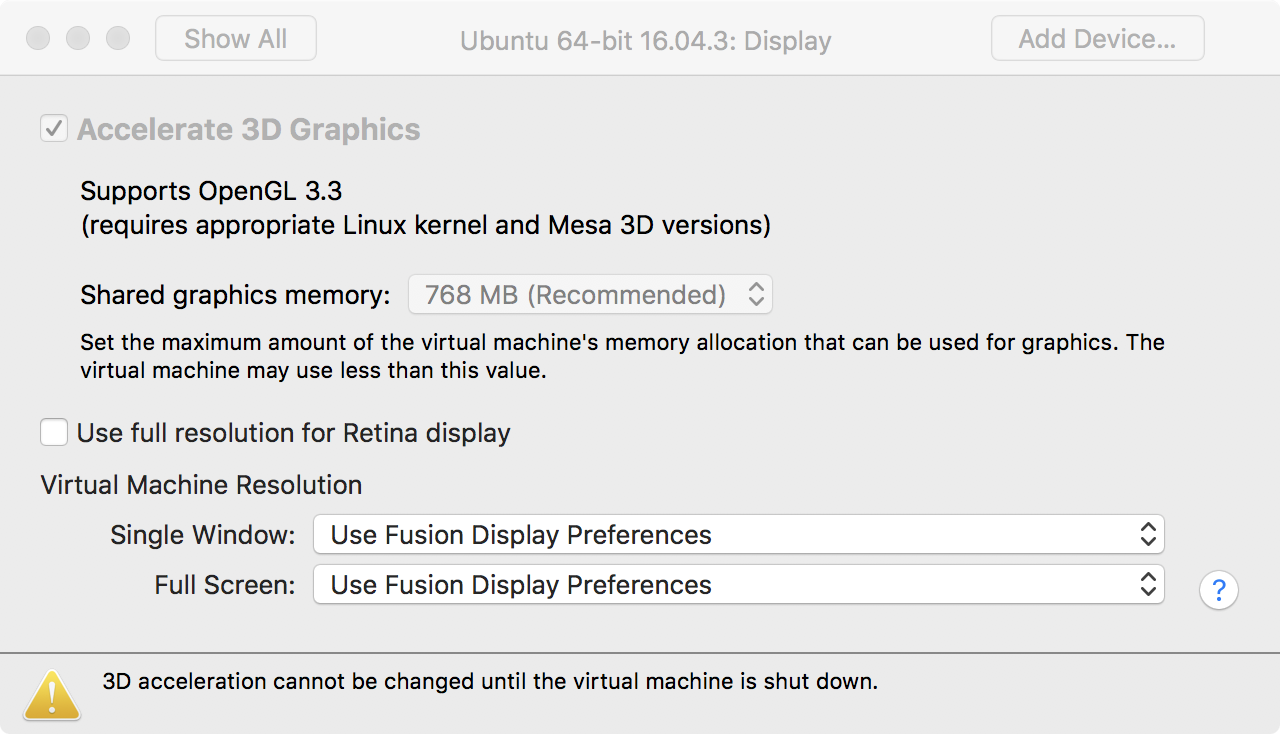The height and width of the screenshot is (734, 1280).
Task: Click the help question mark button
Action: click(1218, 590)
